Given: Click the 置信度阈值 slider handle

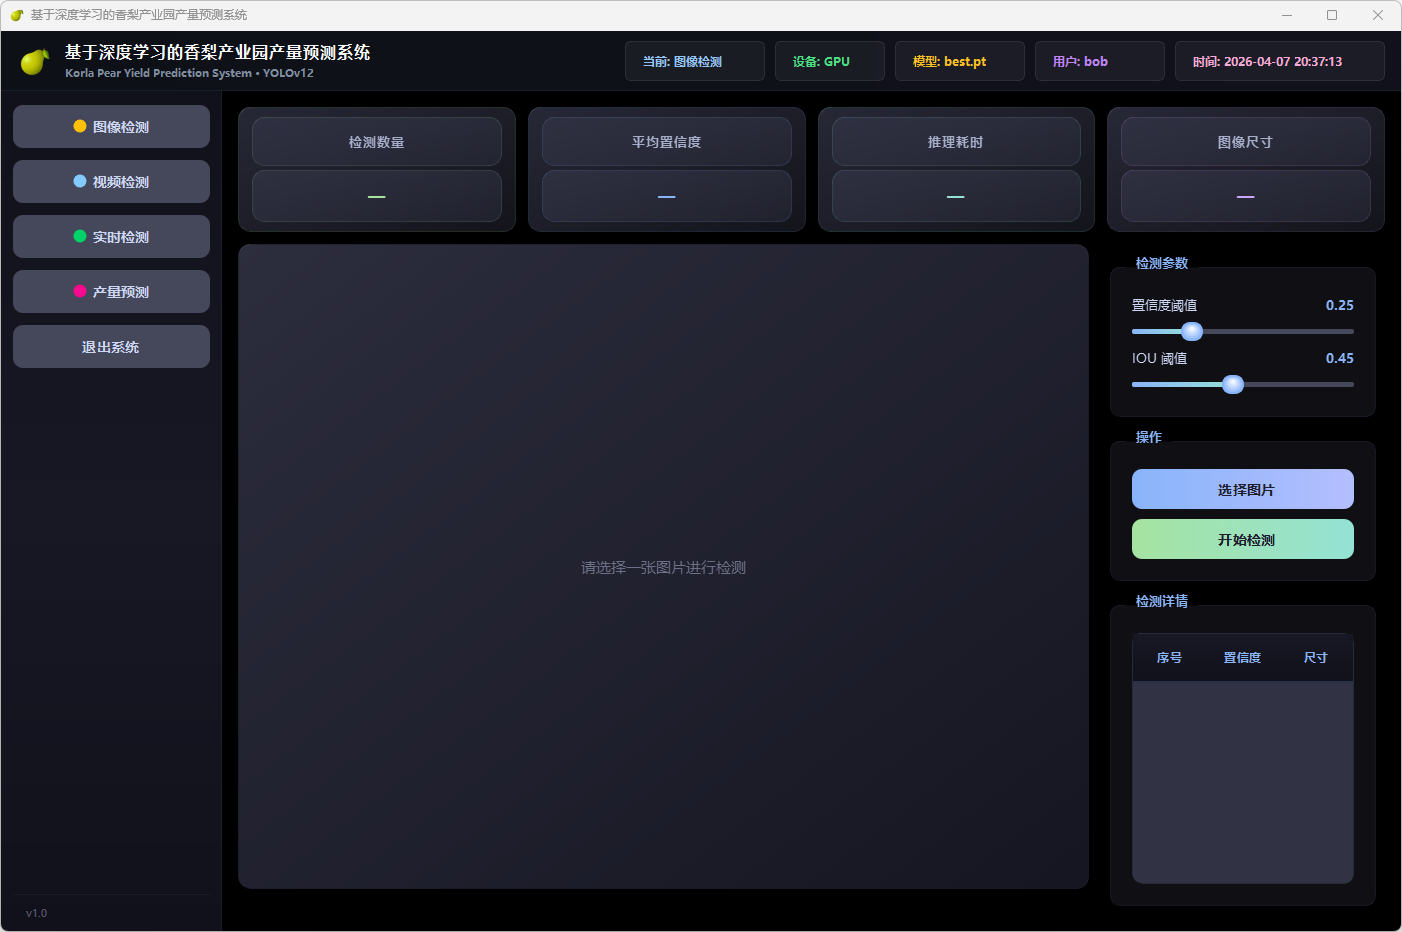Looking at the screenshot, I should pos(1192,332).
